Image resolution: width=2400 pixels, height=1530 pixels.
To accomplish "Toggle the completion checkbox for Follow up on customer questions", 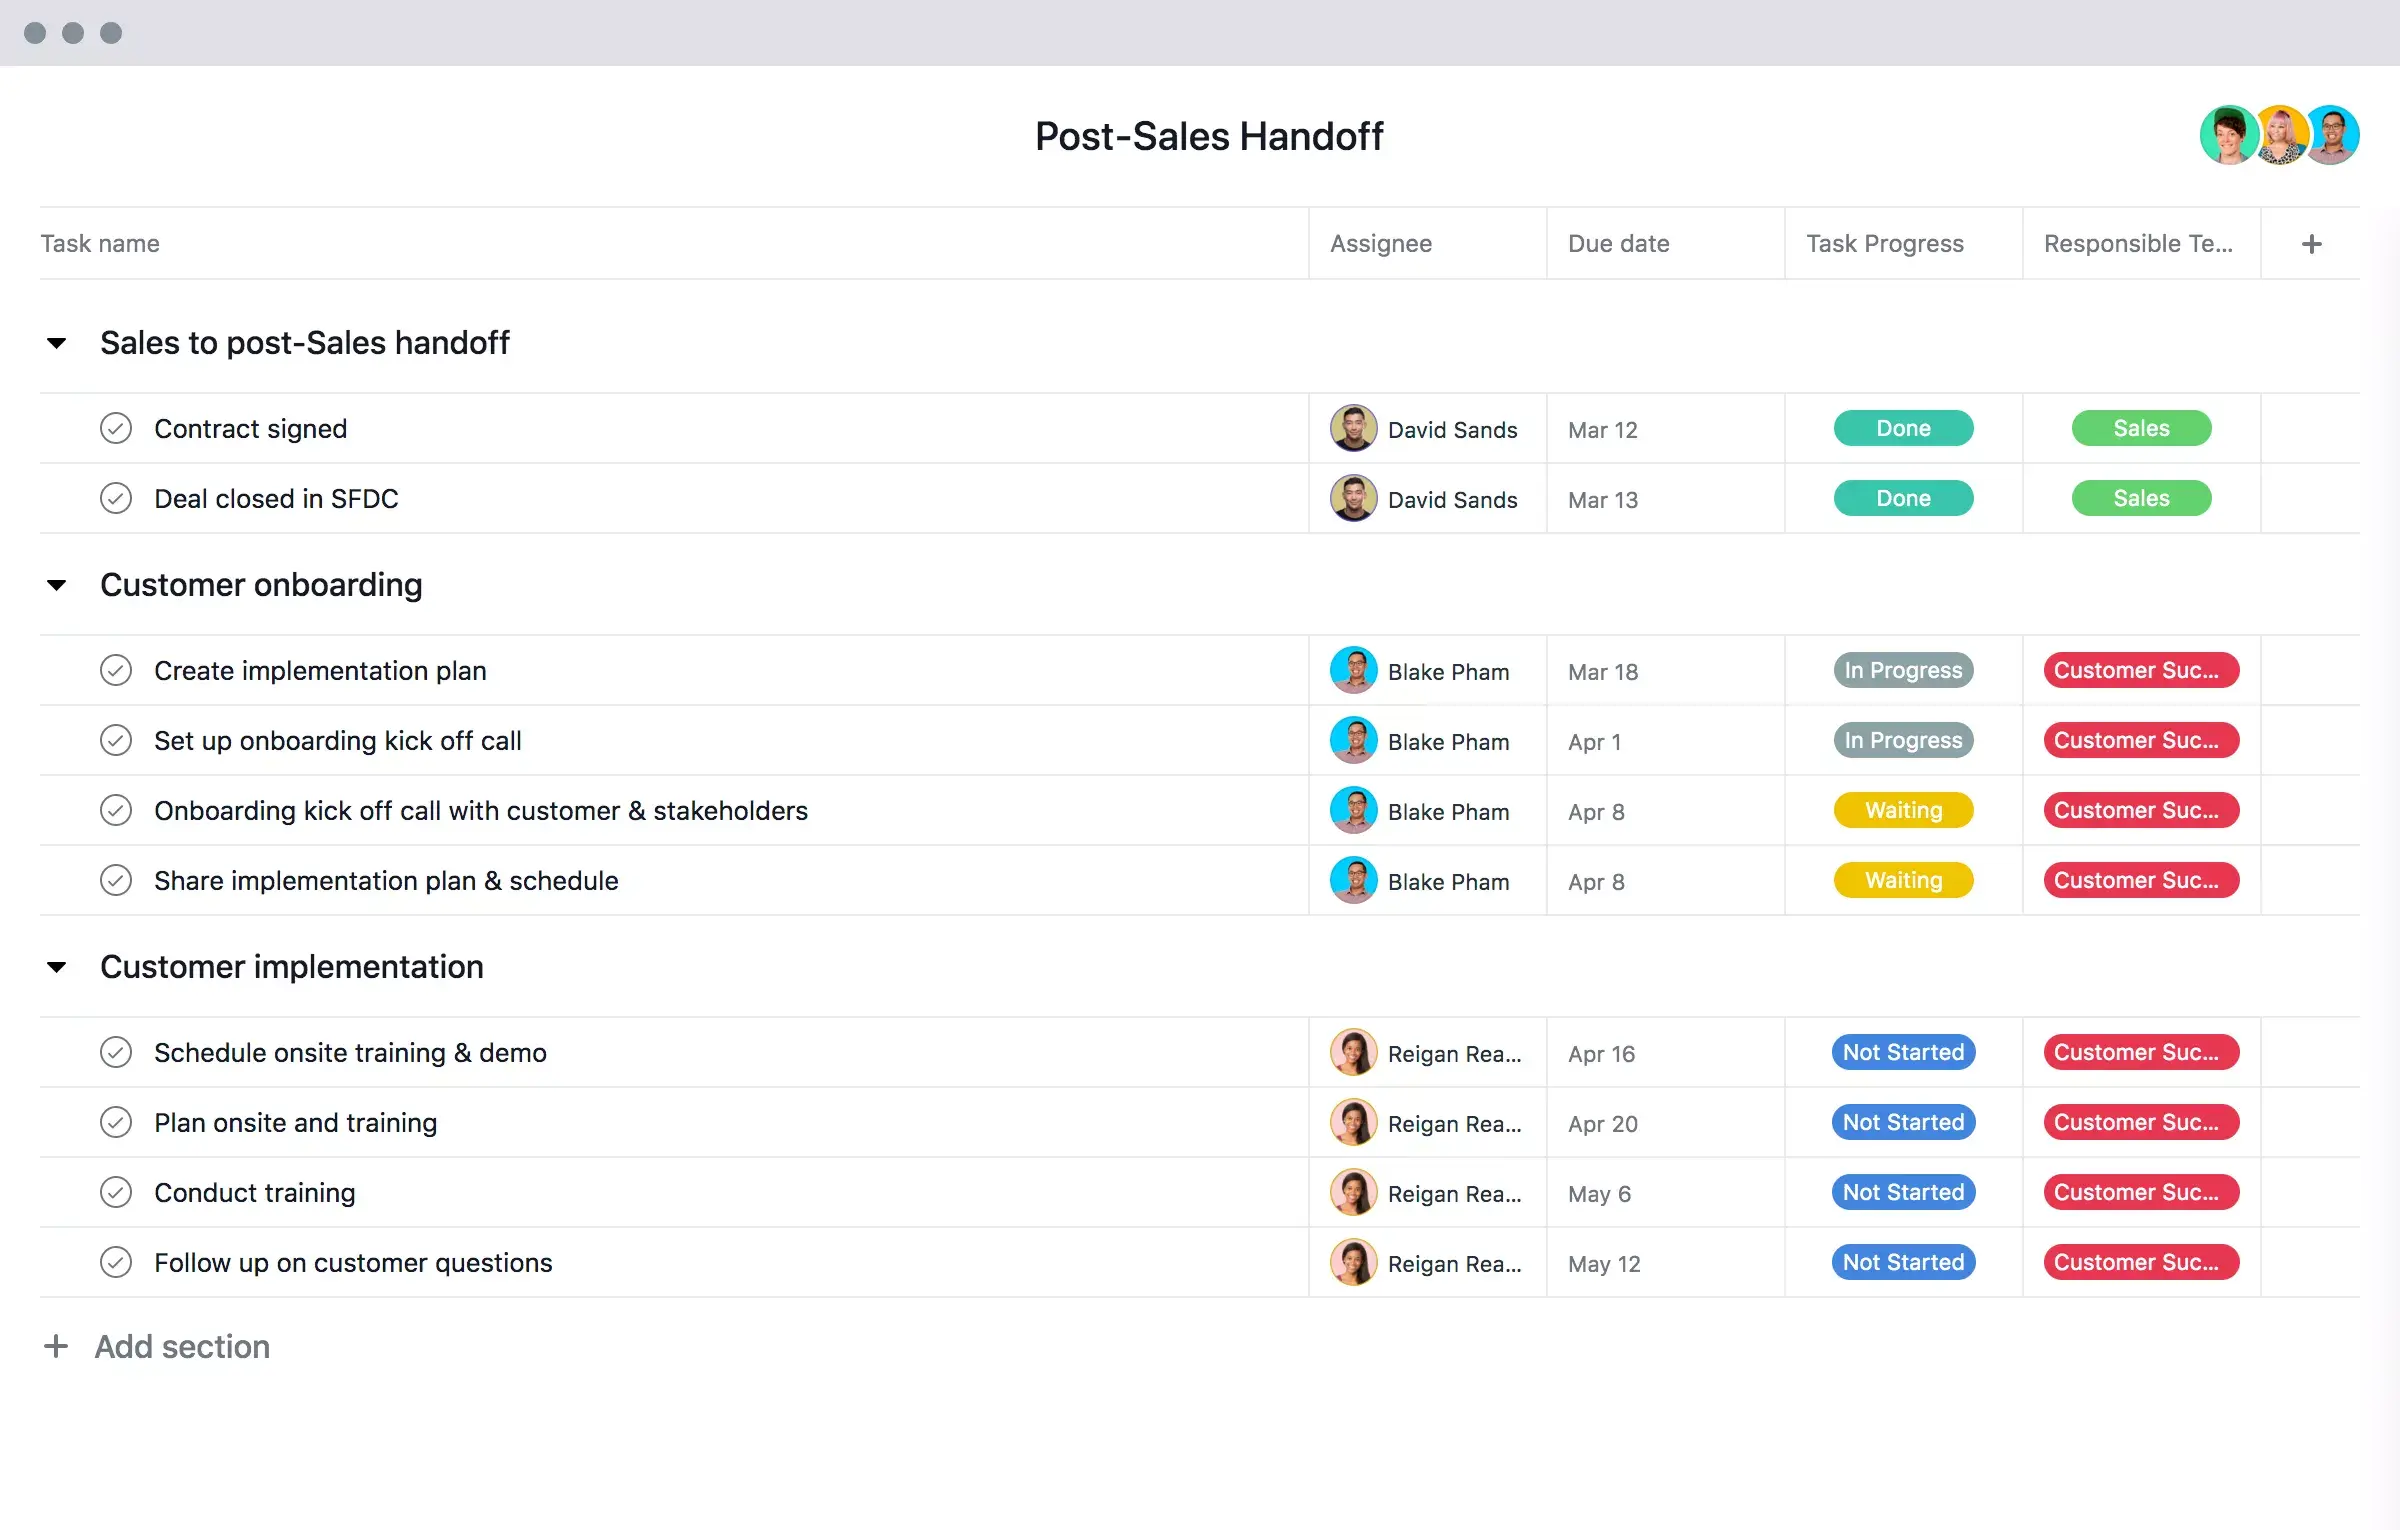I will coord(115,1261).
